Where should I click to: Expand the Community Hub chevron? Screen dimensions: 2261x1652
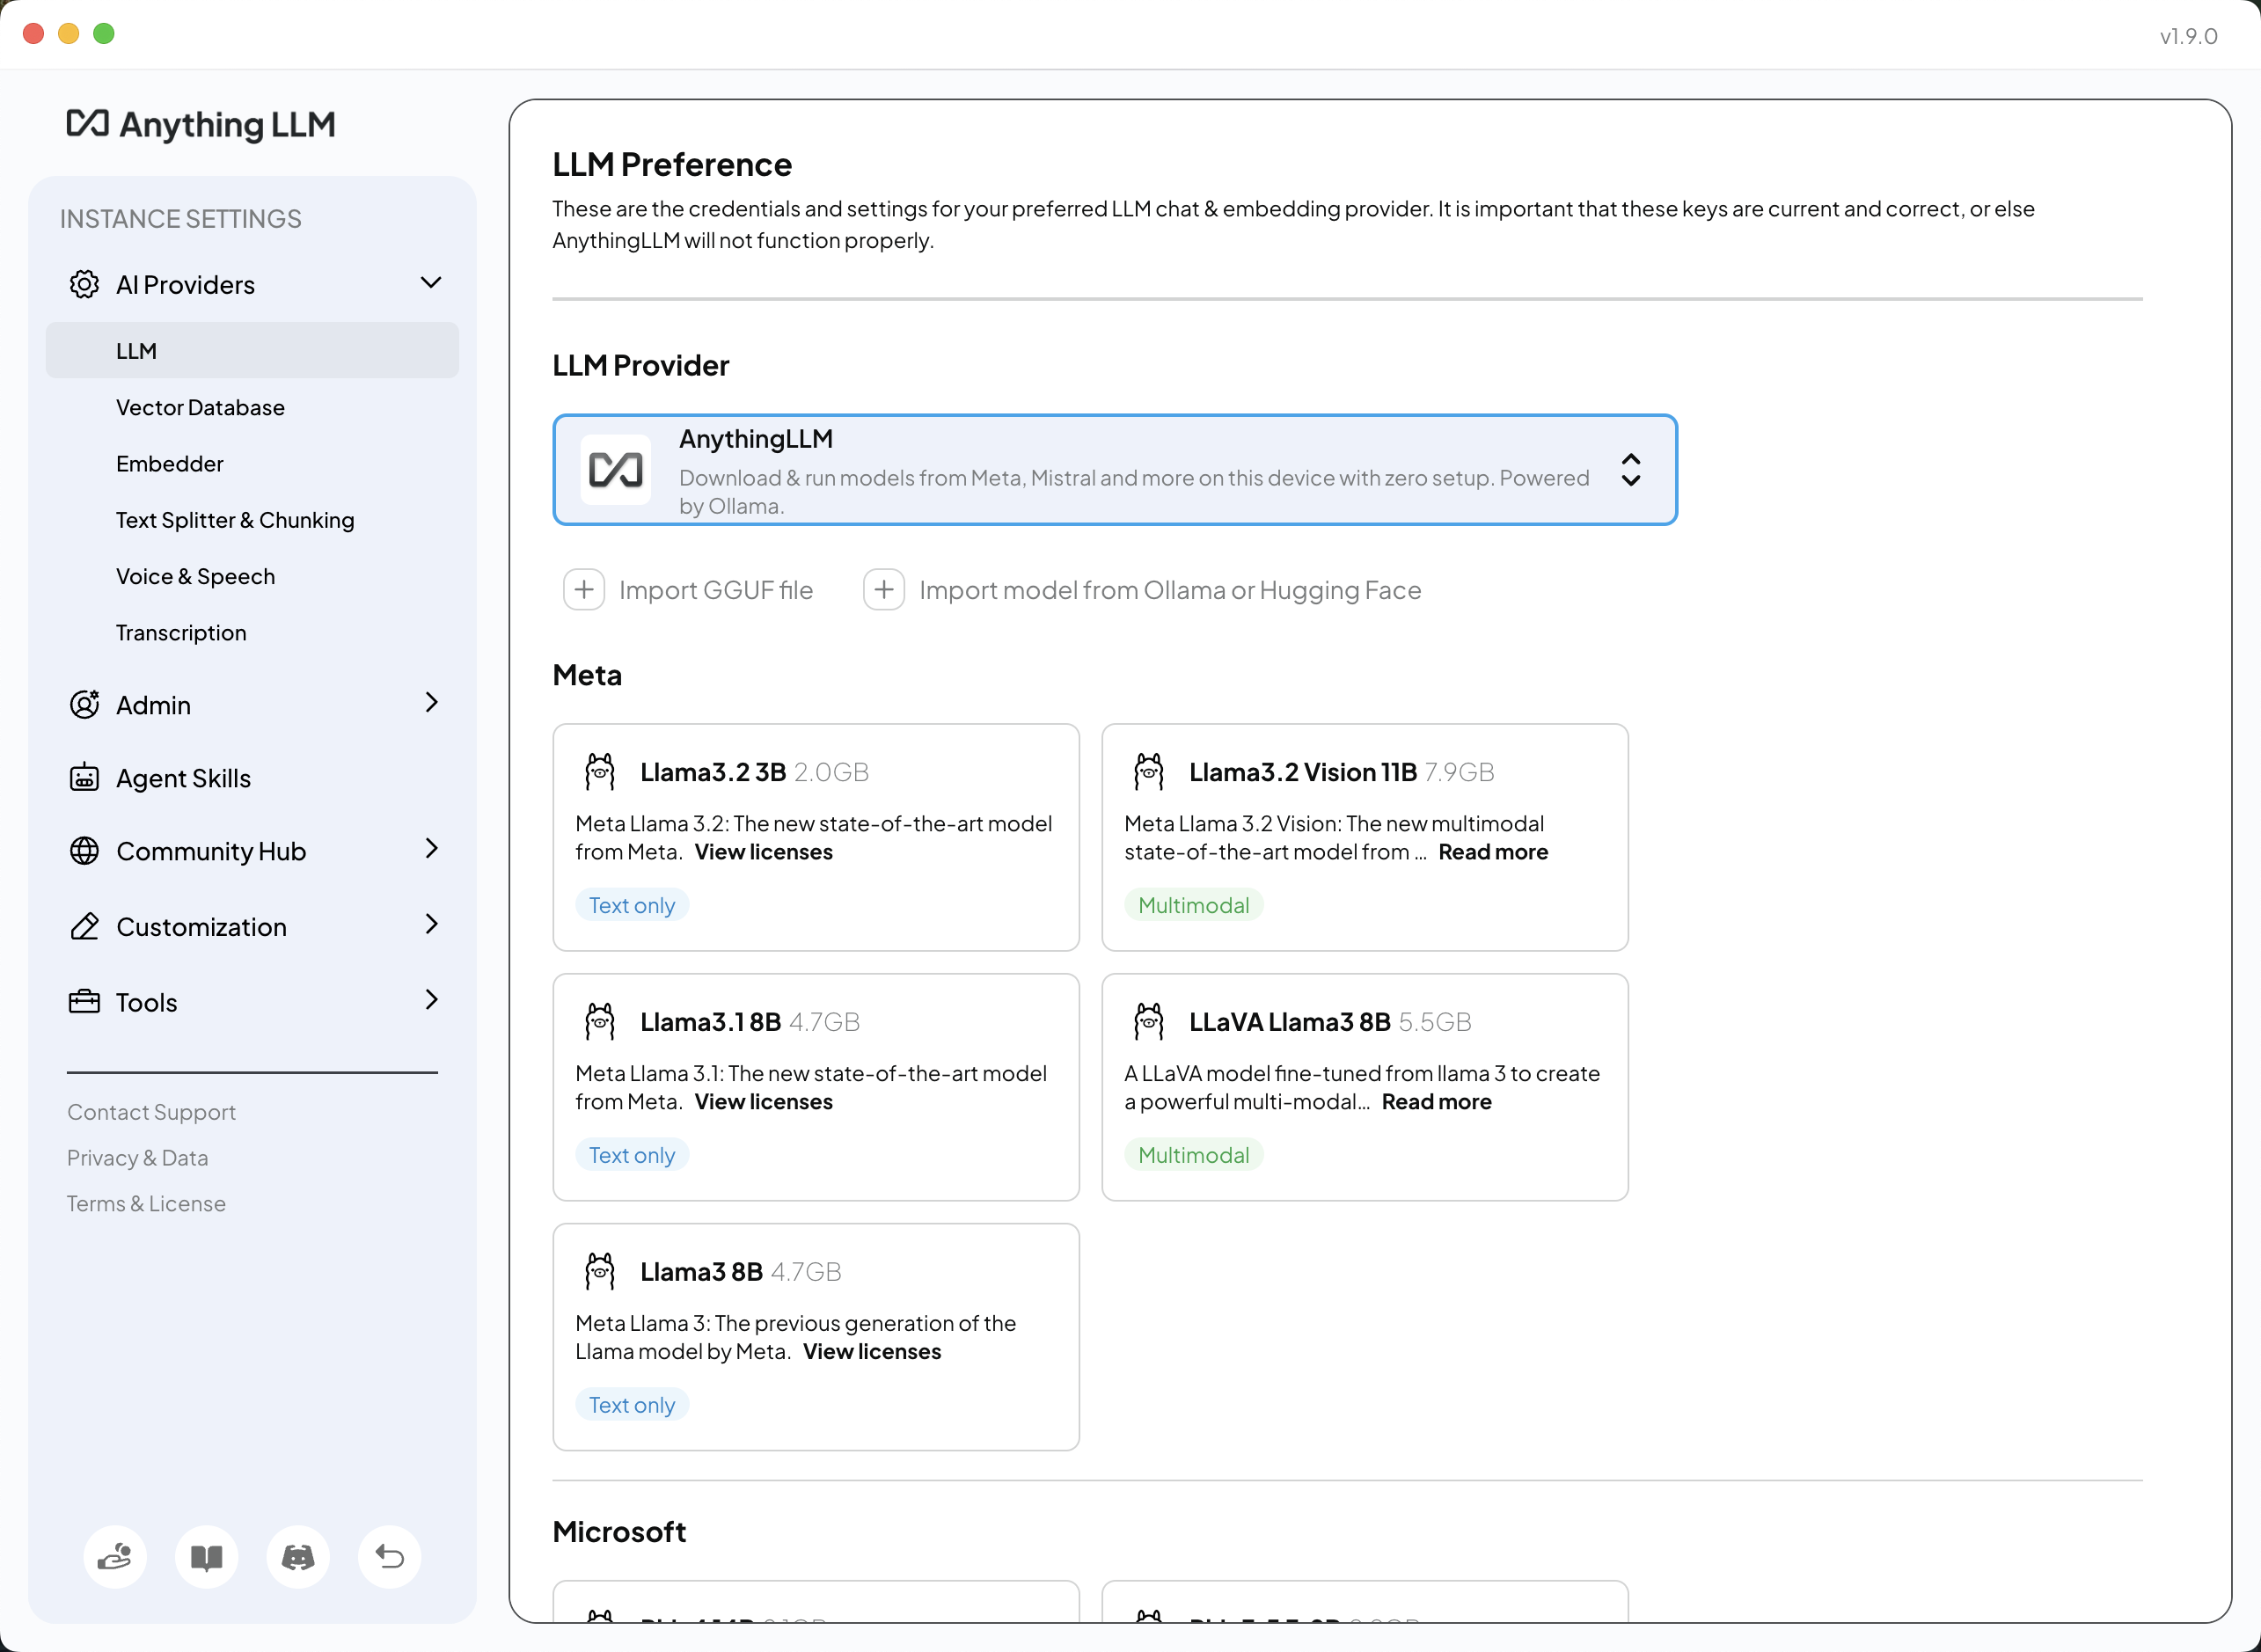click(431, 848)
